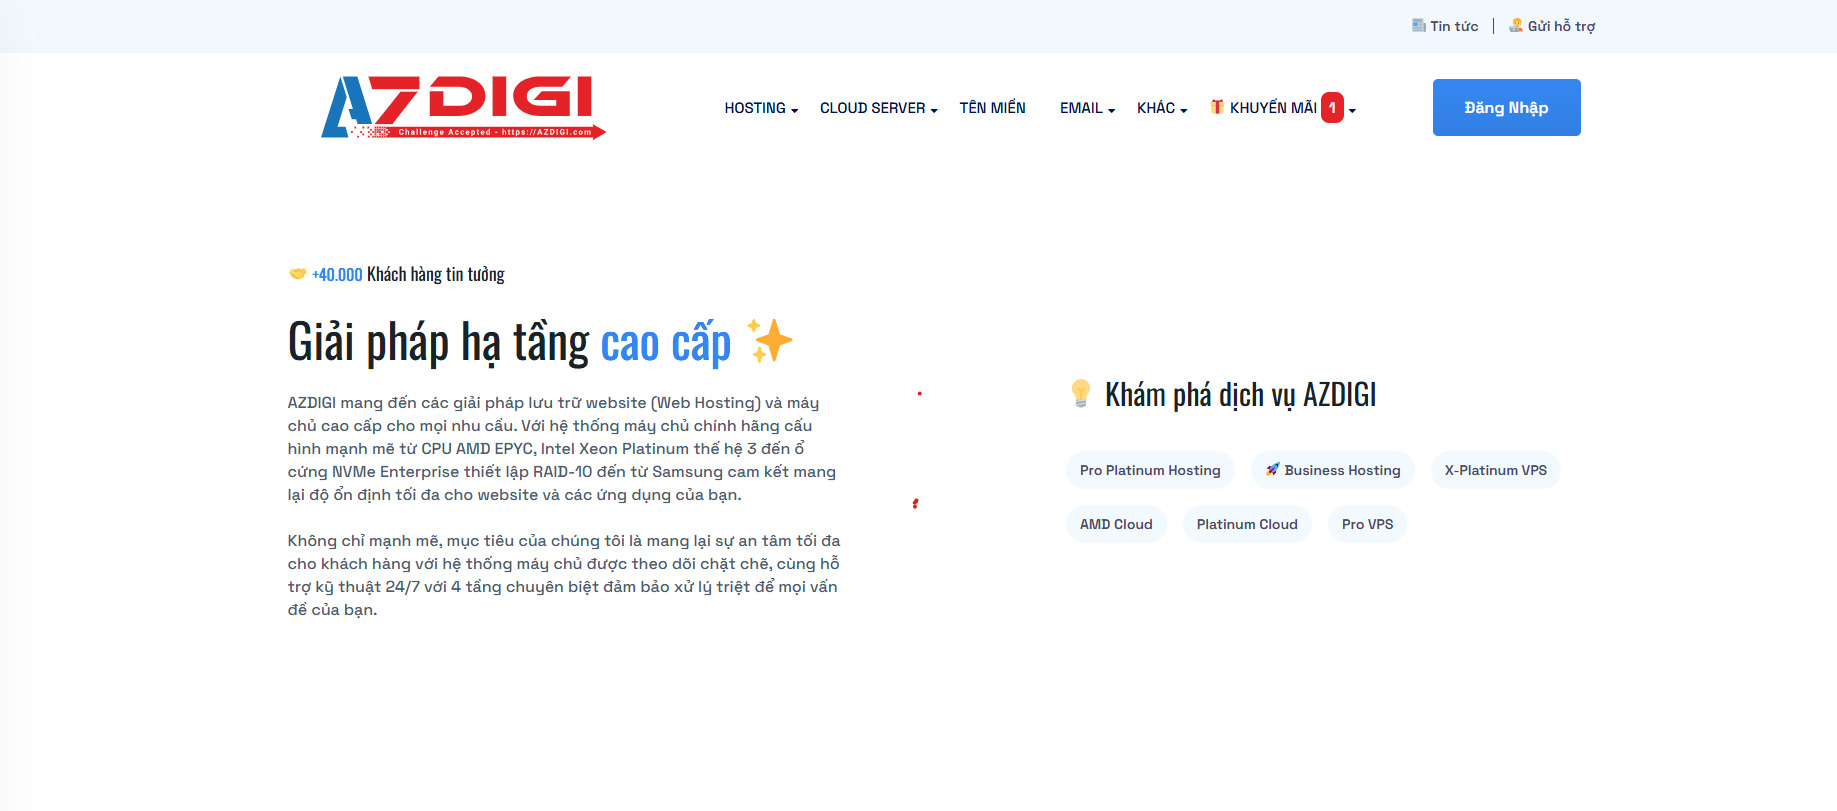Screen dimensions: 1837x811
Task: Expand the KHUYẾN MÃI dropdown arrow
Action: tap(1352, 110)
